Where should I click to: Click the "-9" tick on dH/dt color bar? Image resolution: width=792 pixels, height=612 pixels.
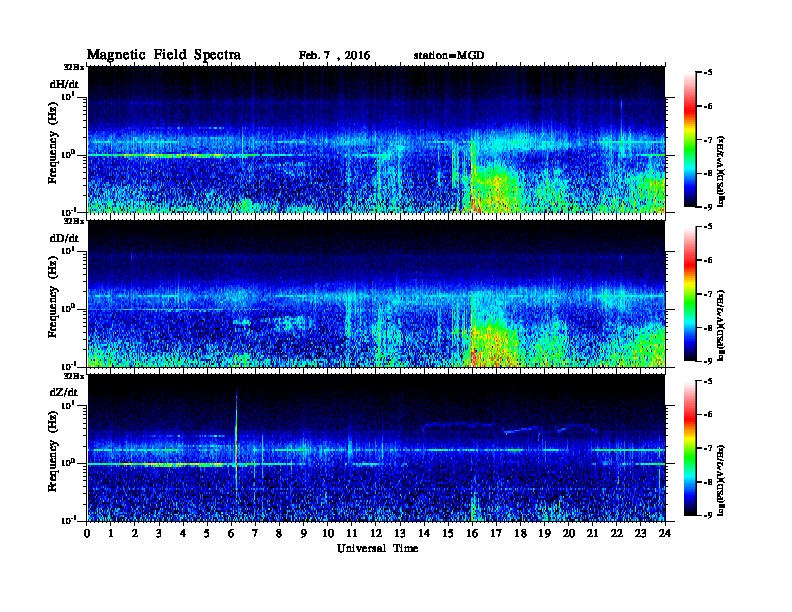point(708,207)
